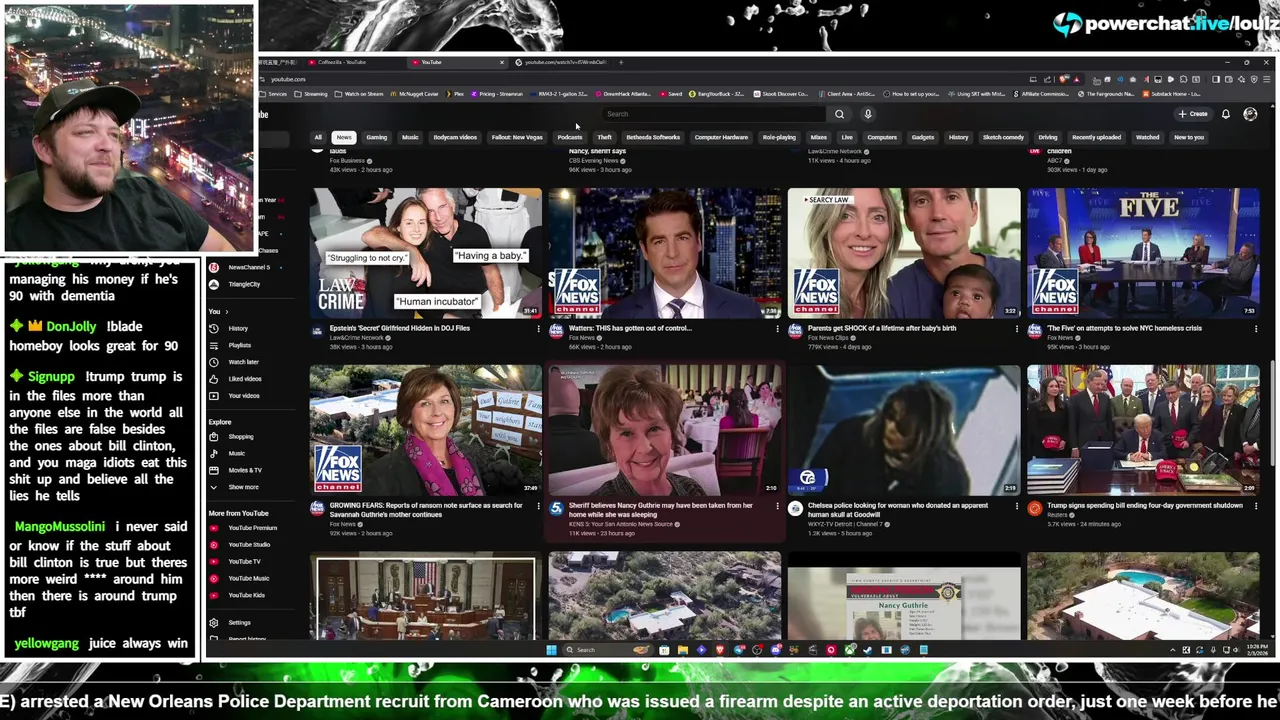Open Shopping under Explore
The image size is (1280, 720).
(240, 437)
